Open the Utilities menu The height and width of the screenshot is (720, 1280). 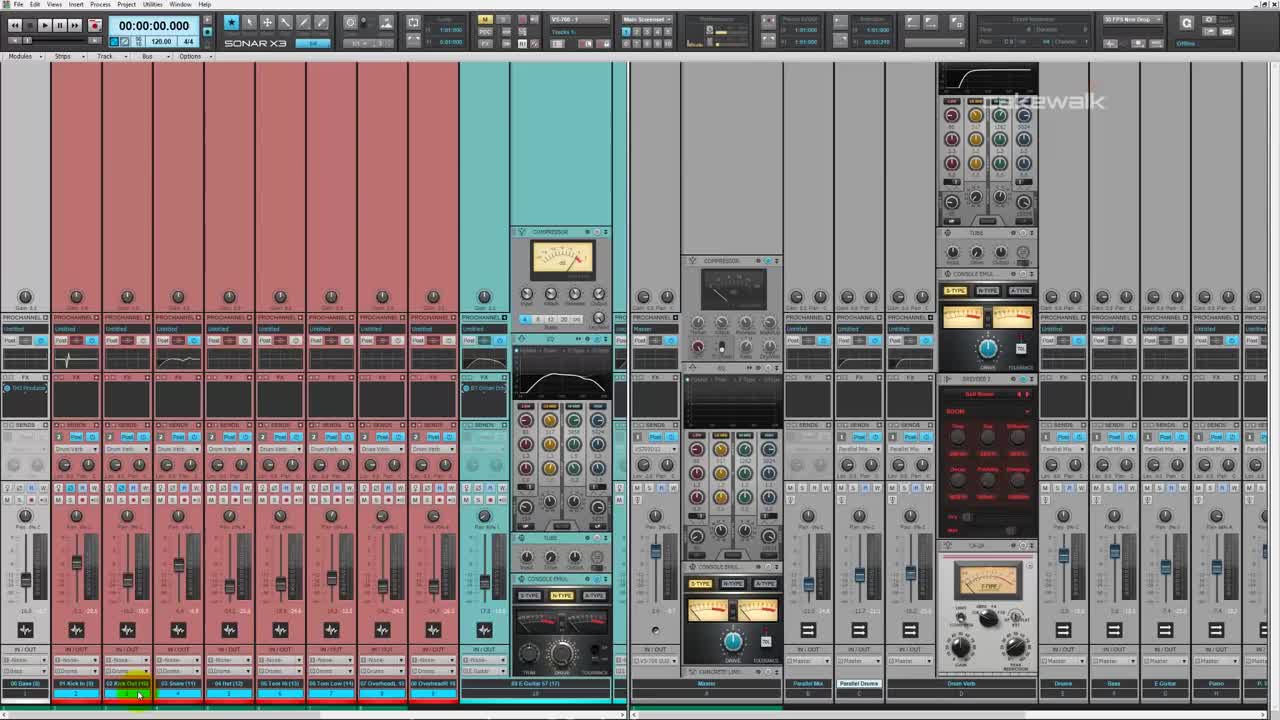click(x=152, y=4)
